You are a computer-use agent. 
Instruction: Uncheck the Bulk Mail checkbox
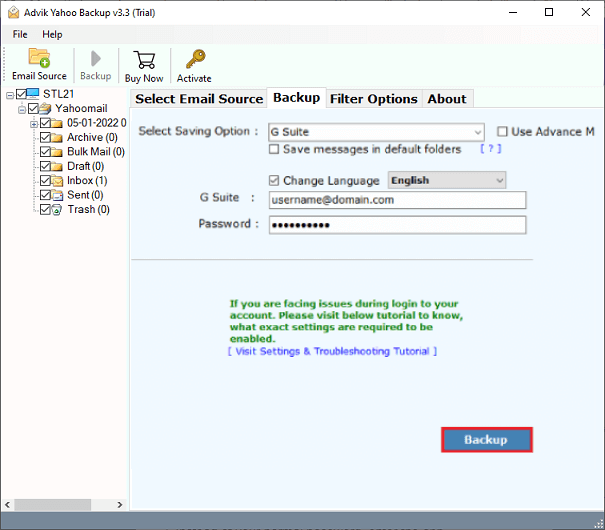(x=45, y=152)
